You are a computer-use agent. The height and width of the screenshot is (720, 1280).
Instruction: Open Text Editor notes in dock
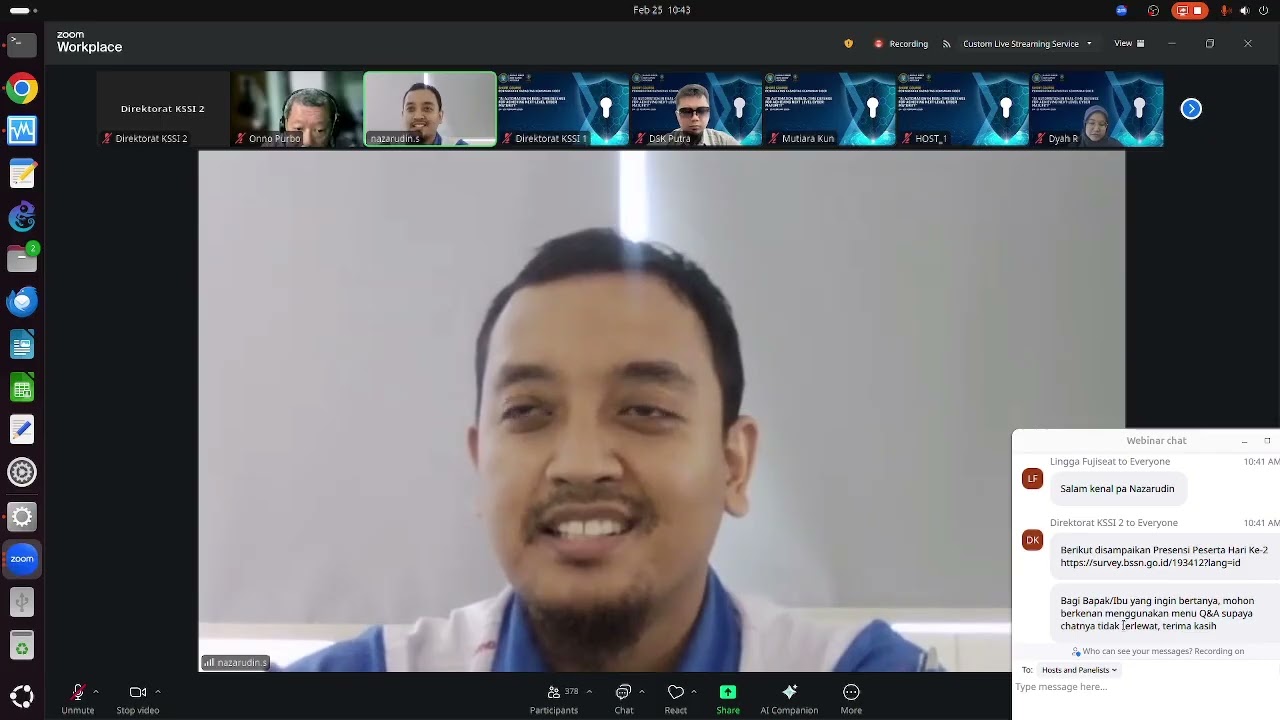(22, 174)
